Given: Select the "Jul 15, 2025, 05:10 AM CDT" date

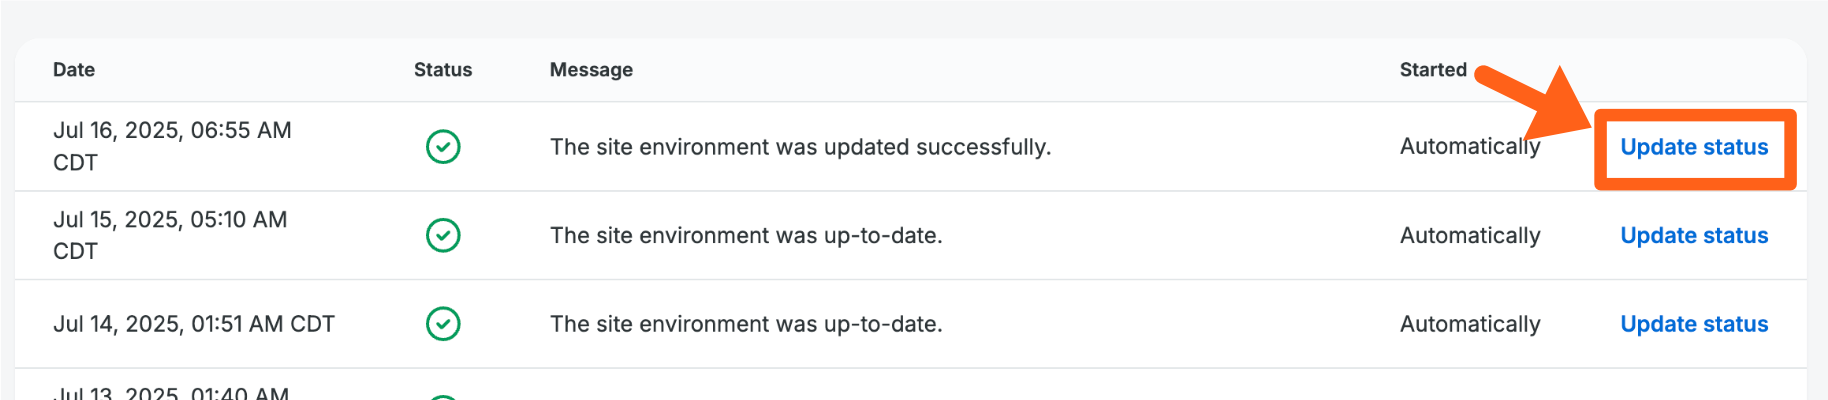Looking at the screenshot, I should pyautogui.click(x=170, y=235).
